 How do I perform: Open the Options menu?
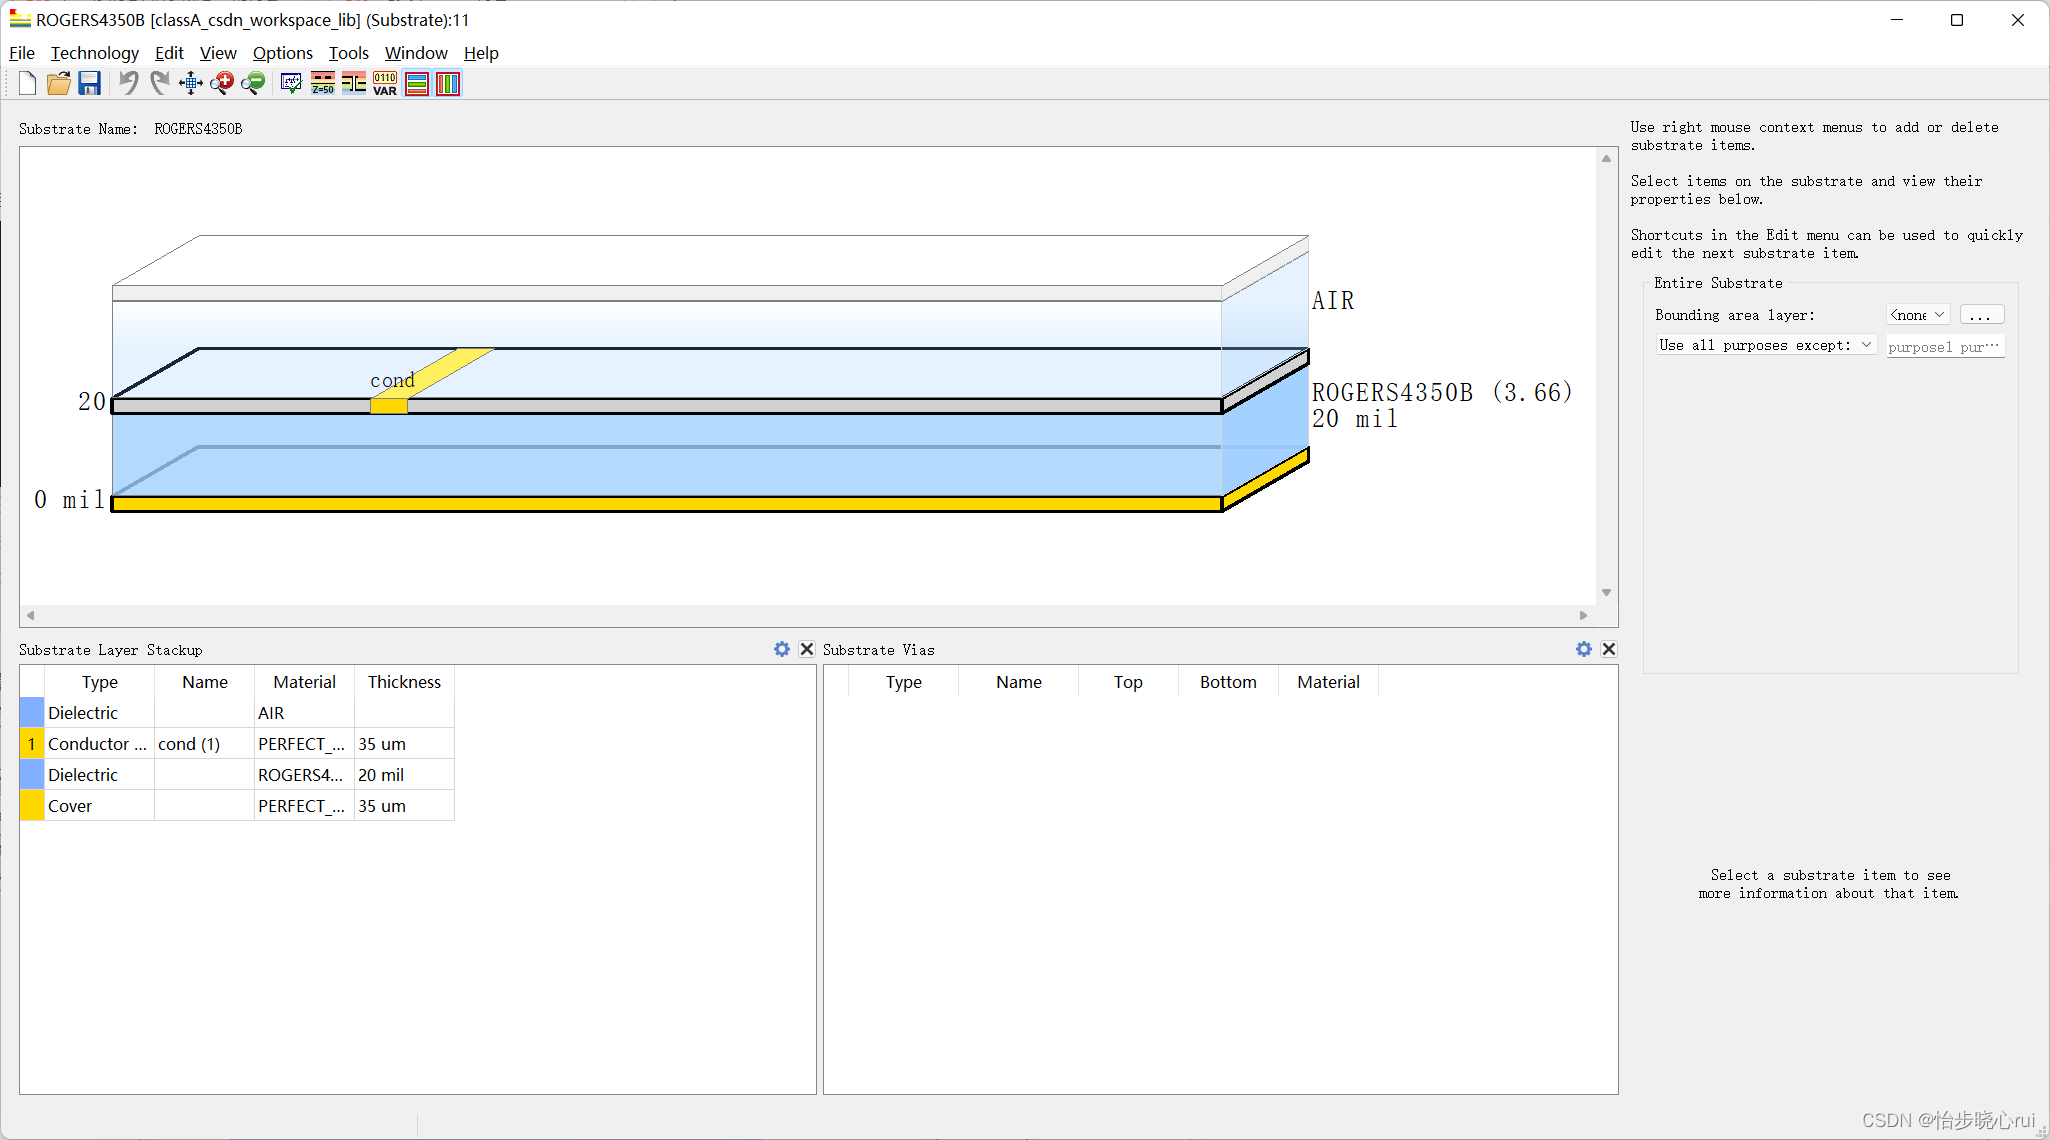tap(282, 53)
